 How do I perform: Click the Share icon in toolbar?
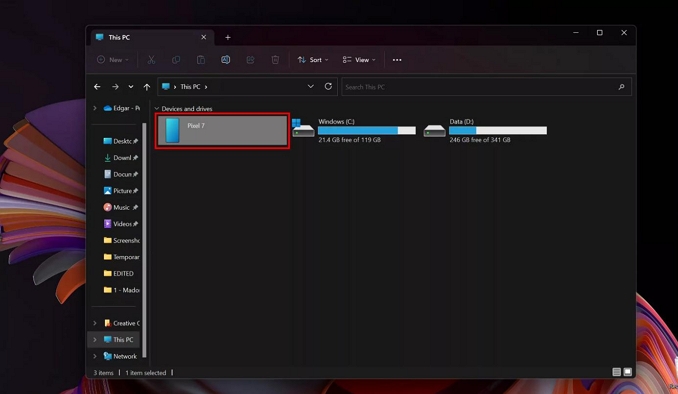250,60
